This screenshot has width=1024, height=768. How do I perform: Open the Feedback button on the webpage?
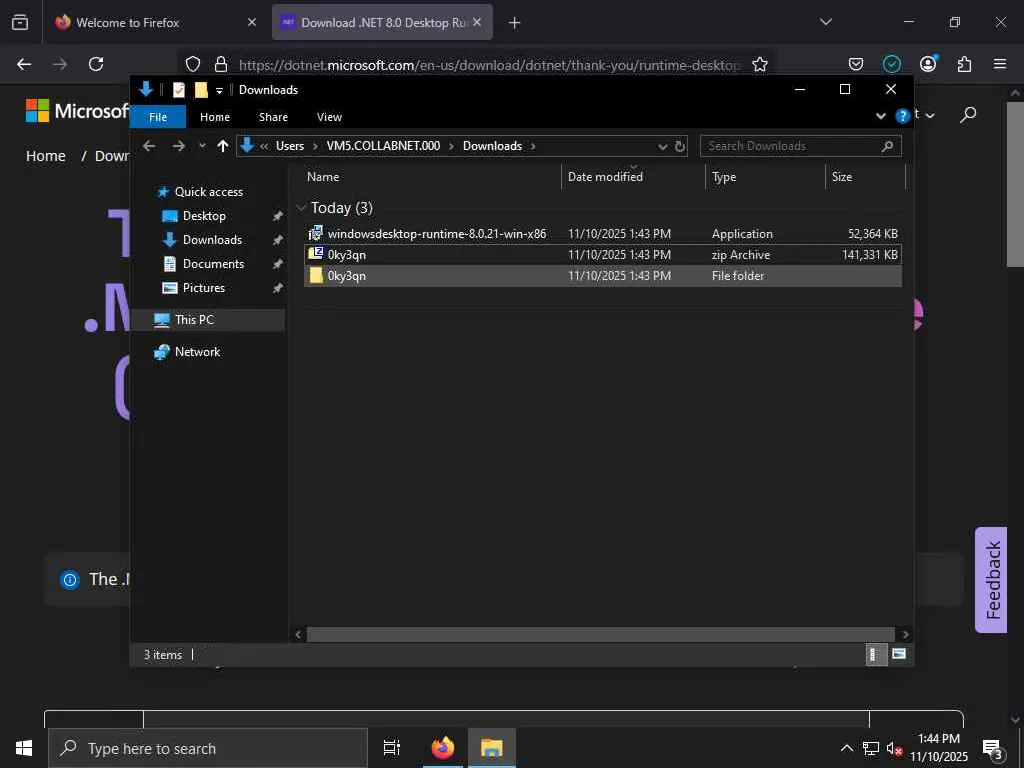pos(992,580)
